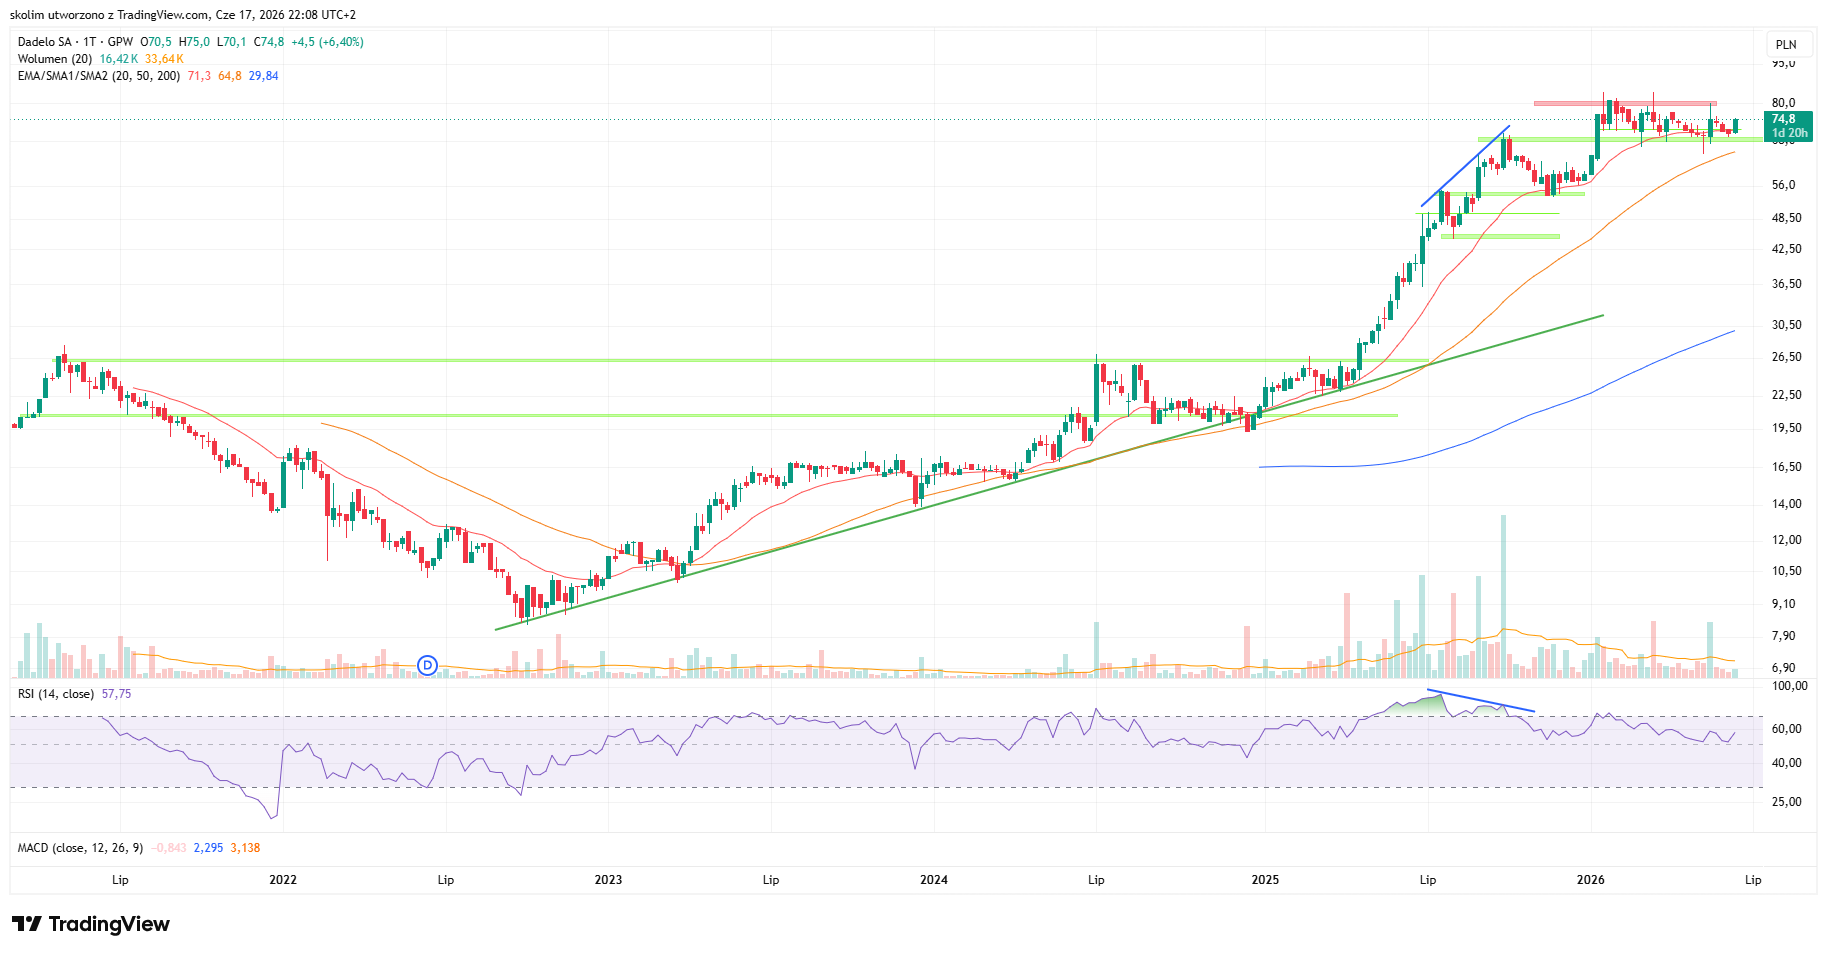Click the 2026 label on time axis
1827x954 pixels.
[1590, 880]
